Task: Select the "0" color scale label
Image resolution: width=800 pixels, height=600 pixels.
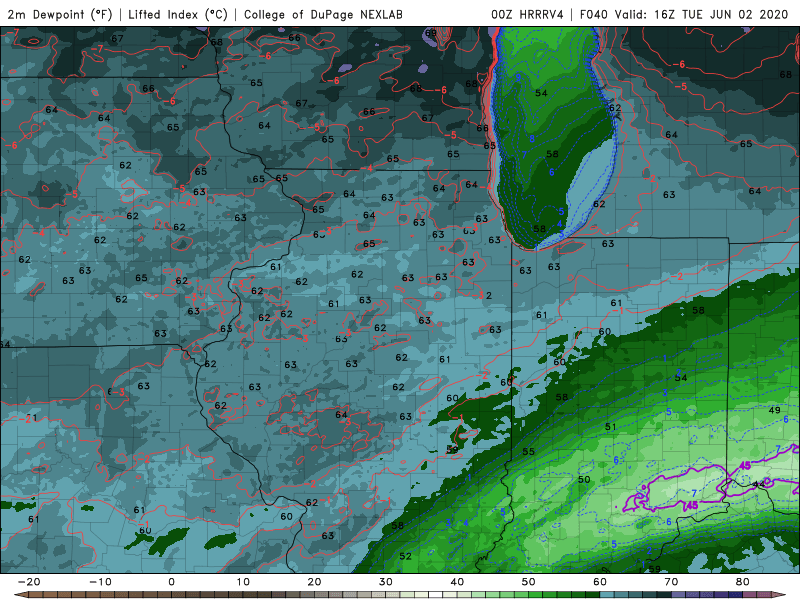Action: pos(171,582)
